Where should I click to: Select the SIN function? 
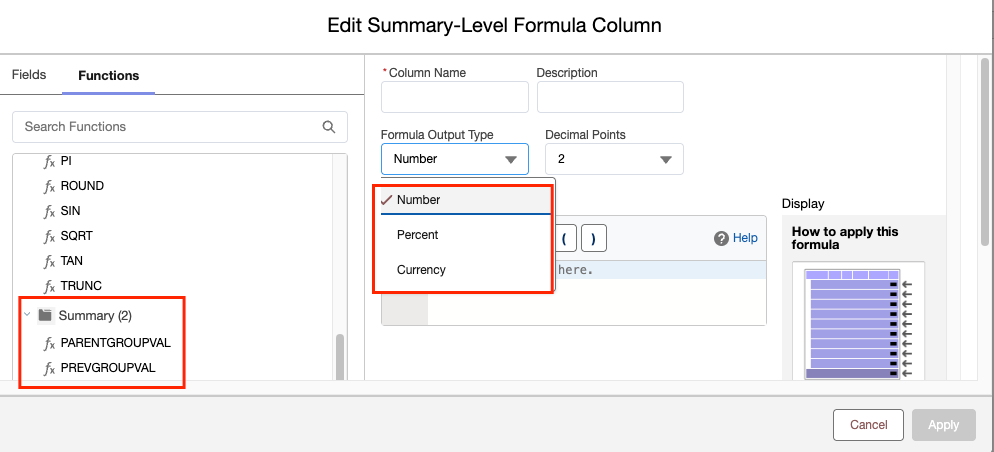click(70, 211)
